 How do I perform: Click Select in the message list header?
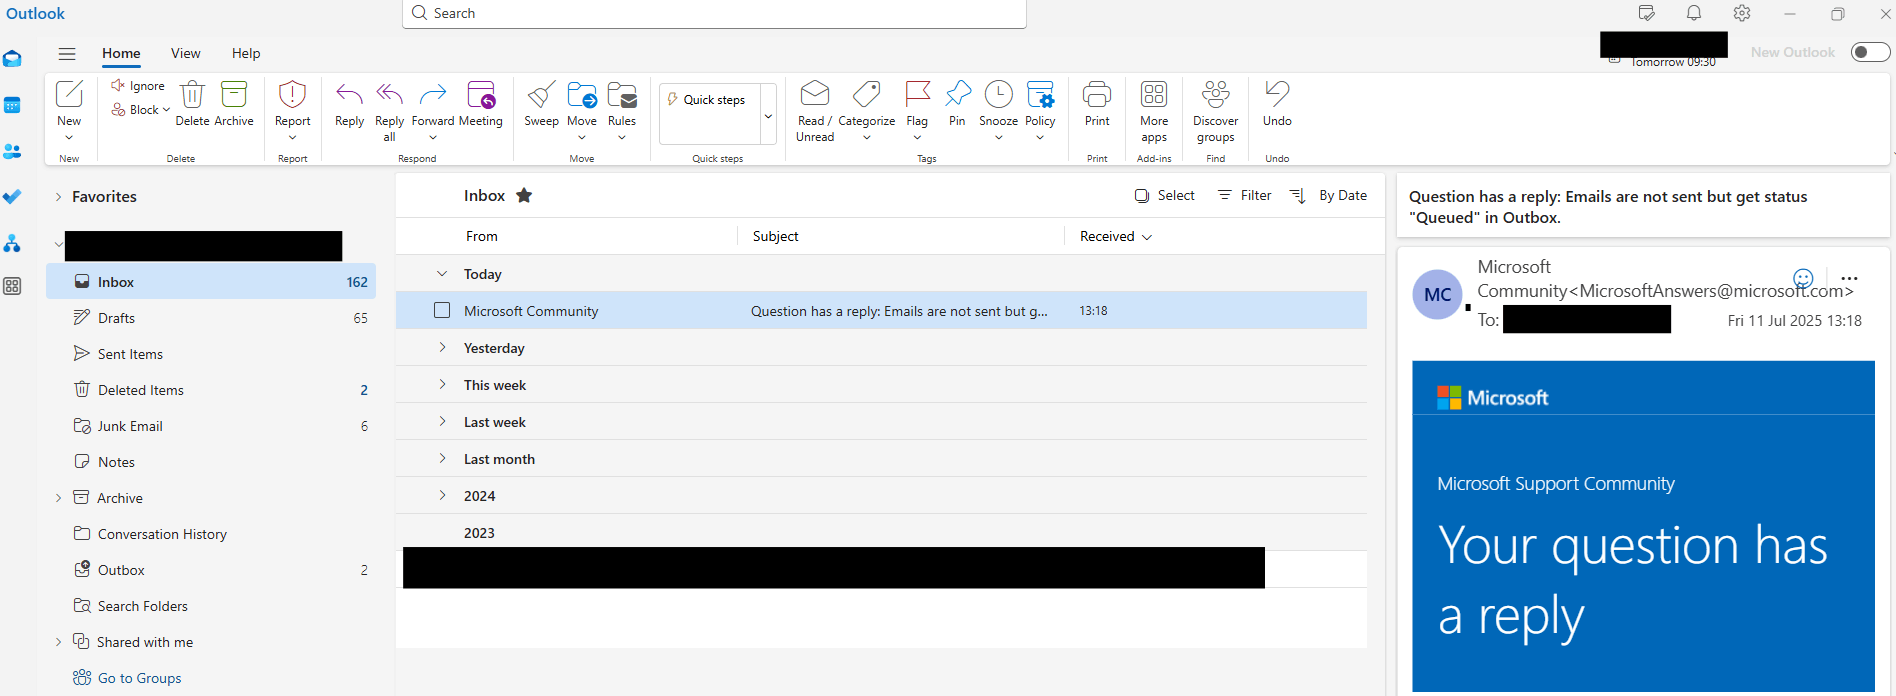tap(1165, 195)
